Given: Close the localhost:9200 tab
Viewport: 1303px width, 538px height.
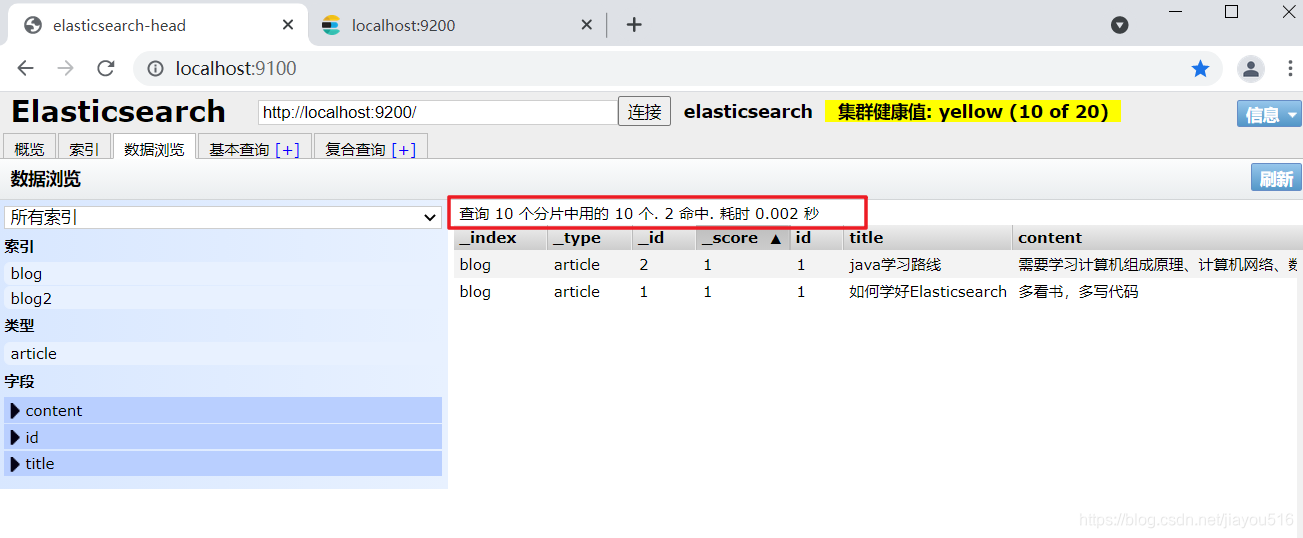Looking at the screenshot, I should click(587, 25).
